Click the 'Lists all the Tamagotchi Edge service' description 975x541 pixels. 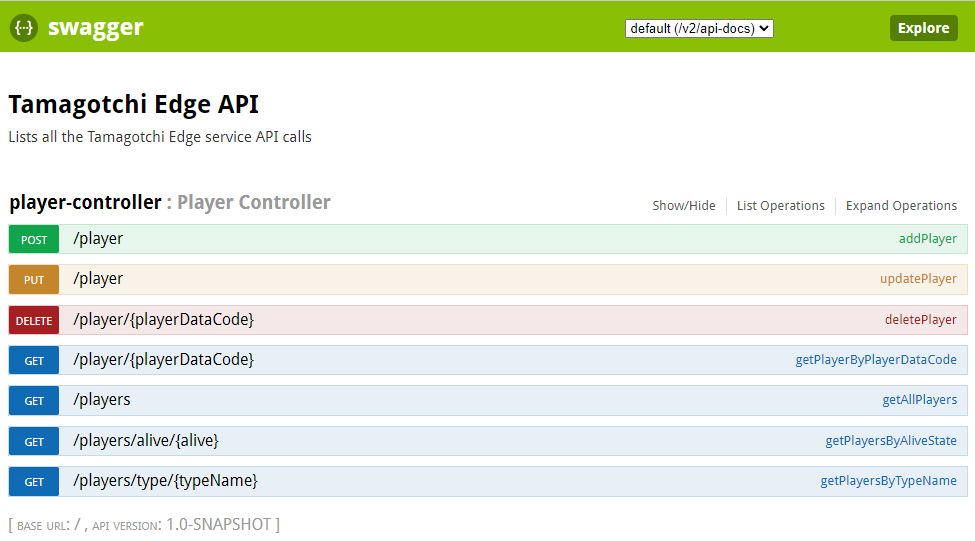coord(160,137)
